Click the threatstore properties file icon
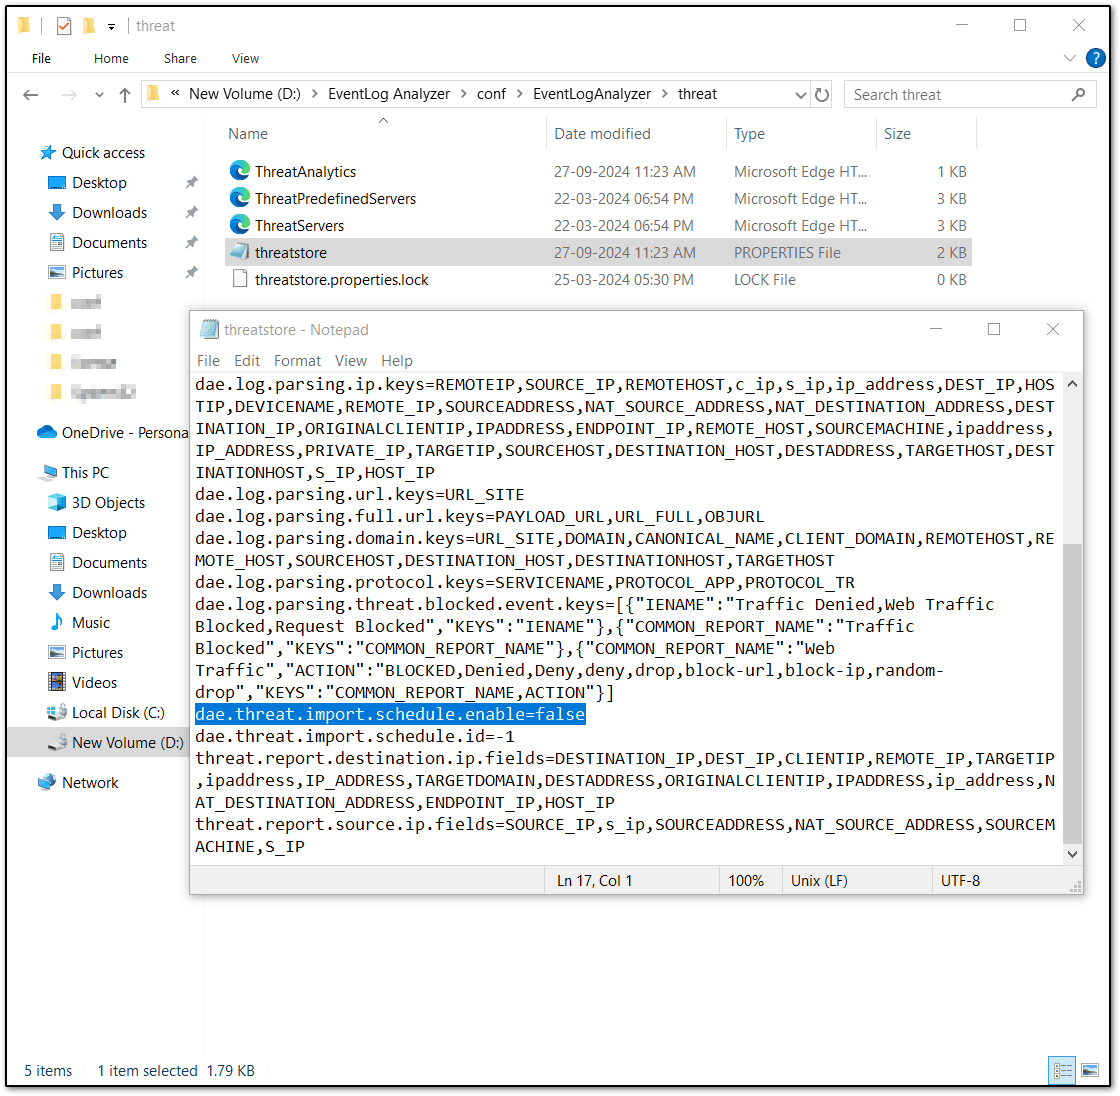 (240, 252)
